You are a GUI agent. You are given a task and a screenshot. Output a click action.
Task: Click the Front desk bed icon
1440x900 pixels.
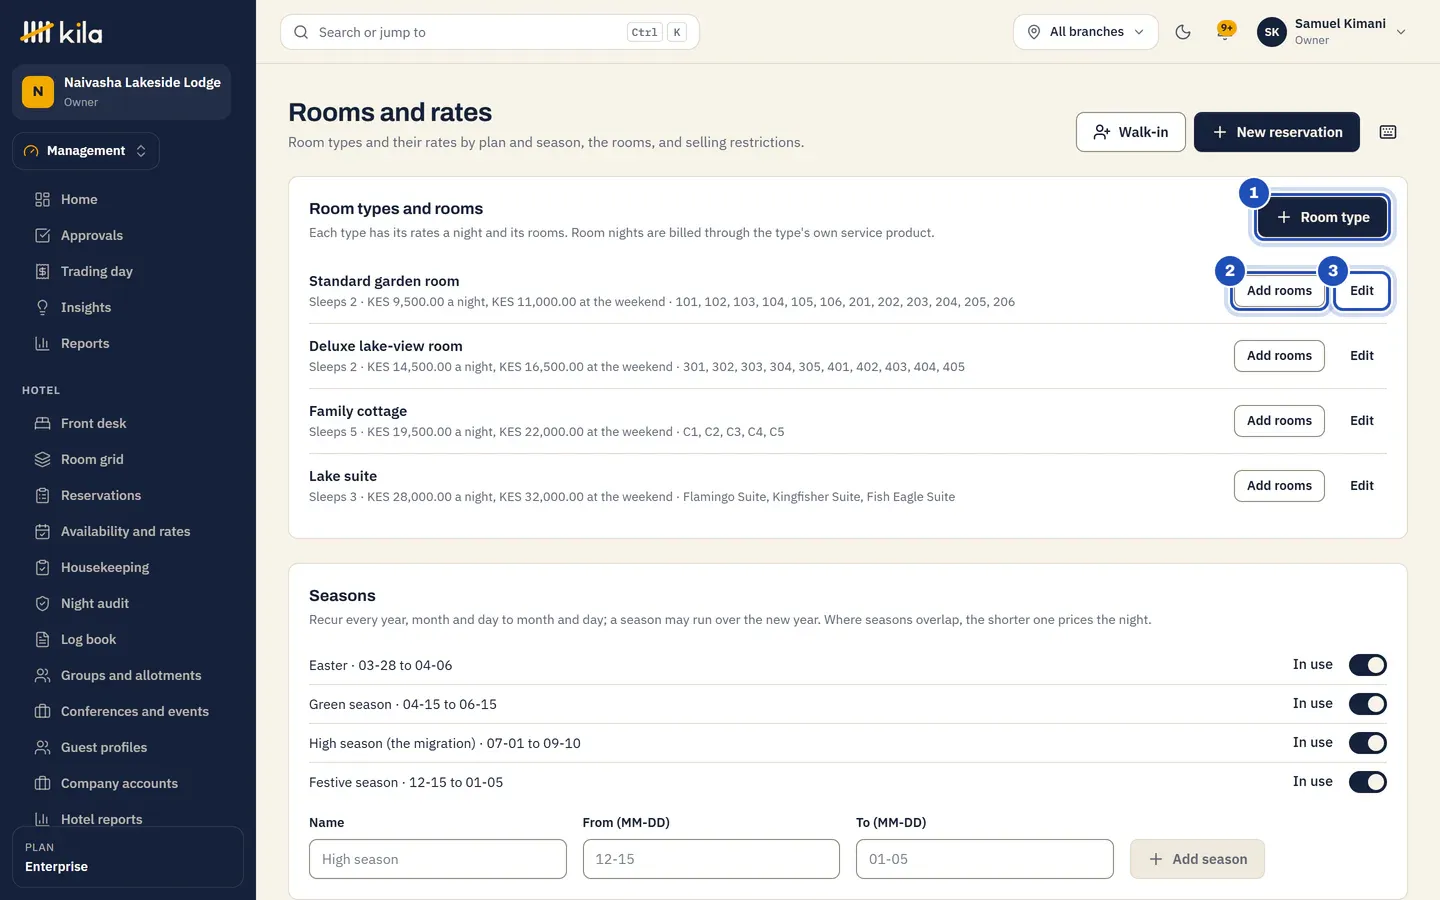pyautogui.click(x=42, y=423)
